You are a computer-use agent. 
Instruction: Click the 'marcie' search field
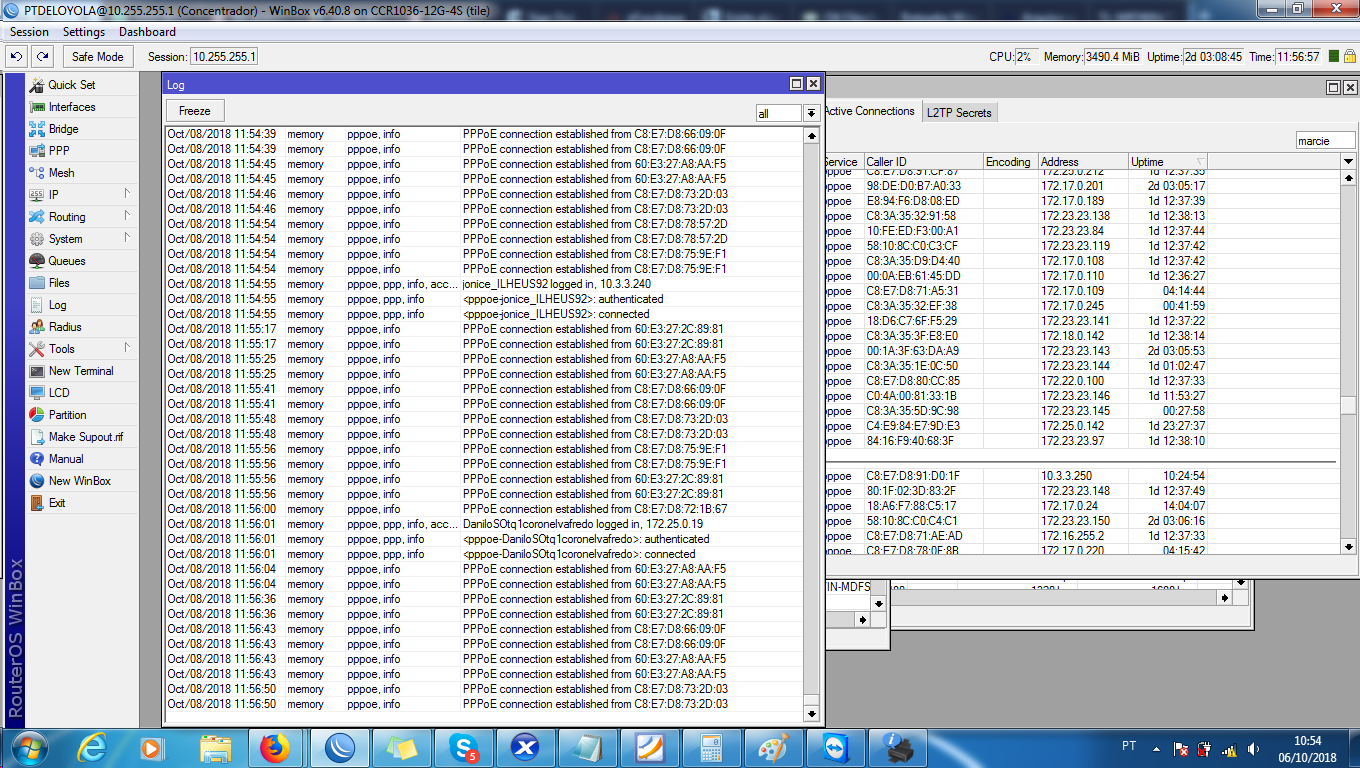coord(1325,141)
